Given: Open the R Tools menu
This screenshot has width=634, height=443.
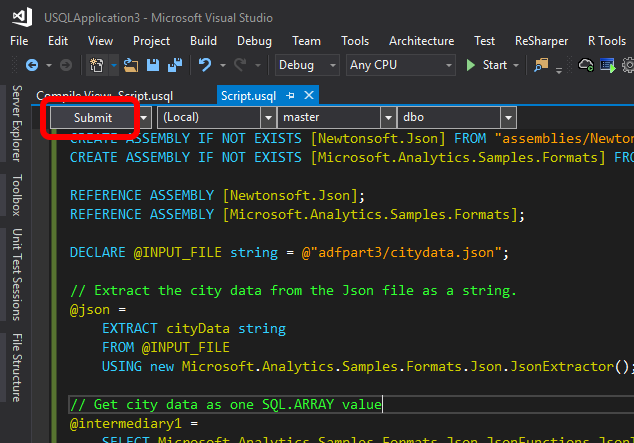Looking at the screenshot, I should tap(607, 41).
